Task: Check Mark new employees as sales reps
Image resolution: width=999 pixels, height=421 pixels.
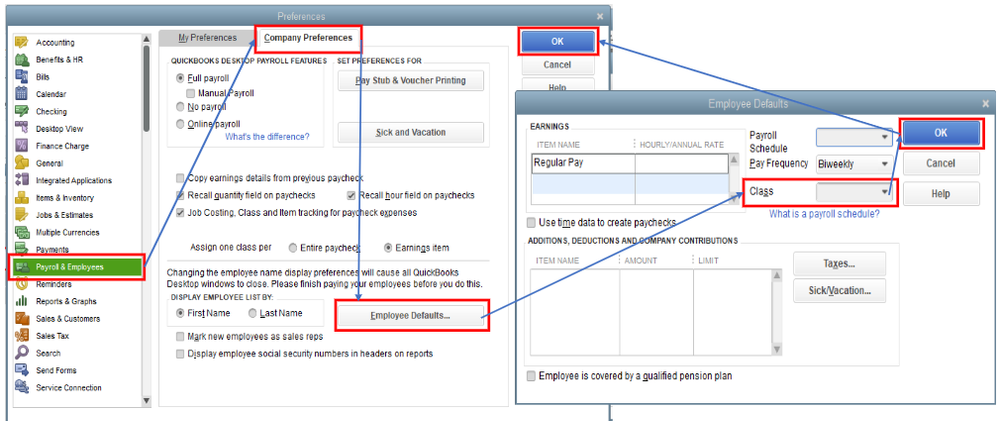Action: tap(180, 336)
